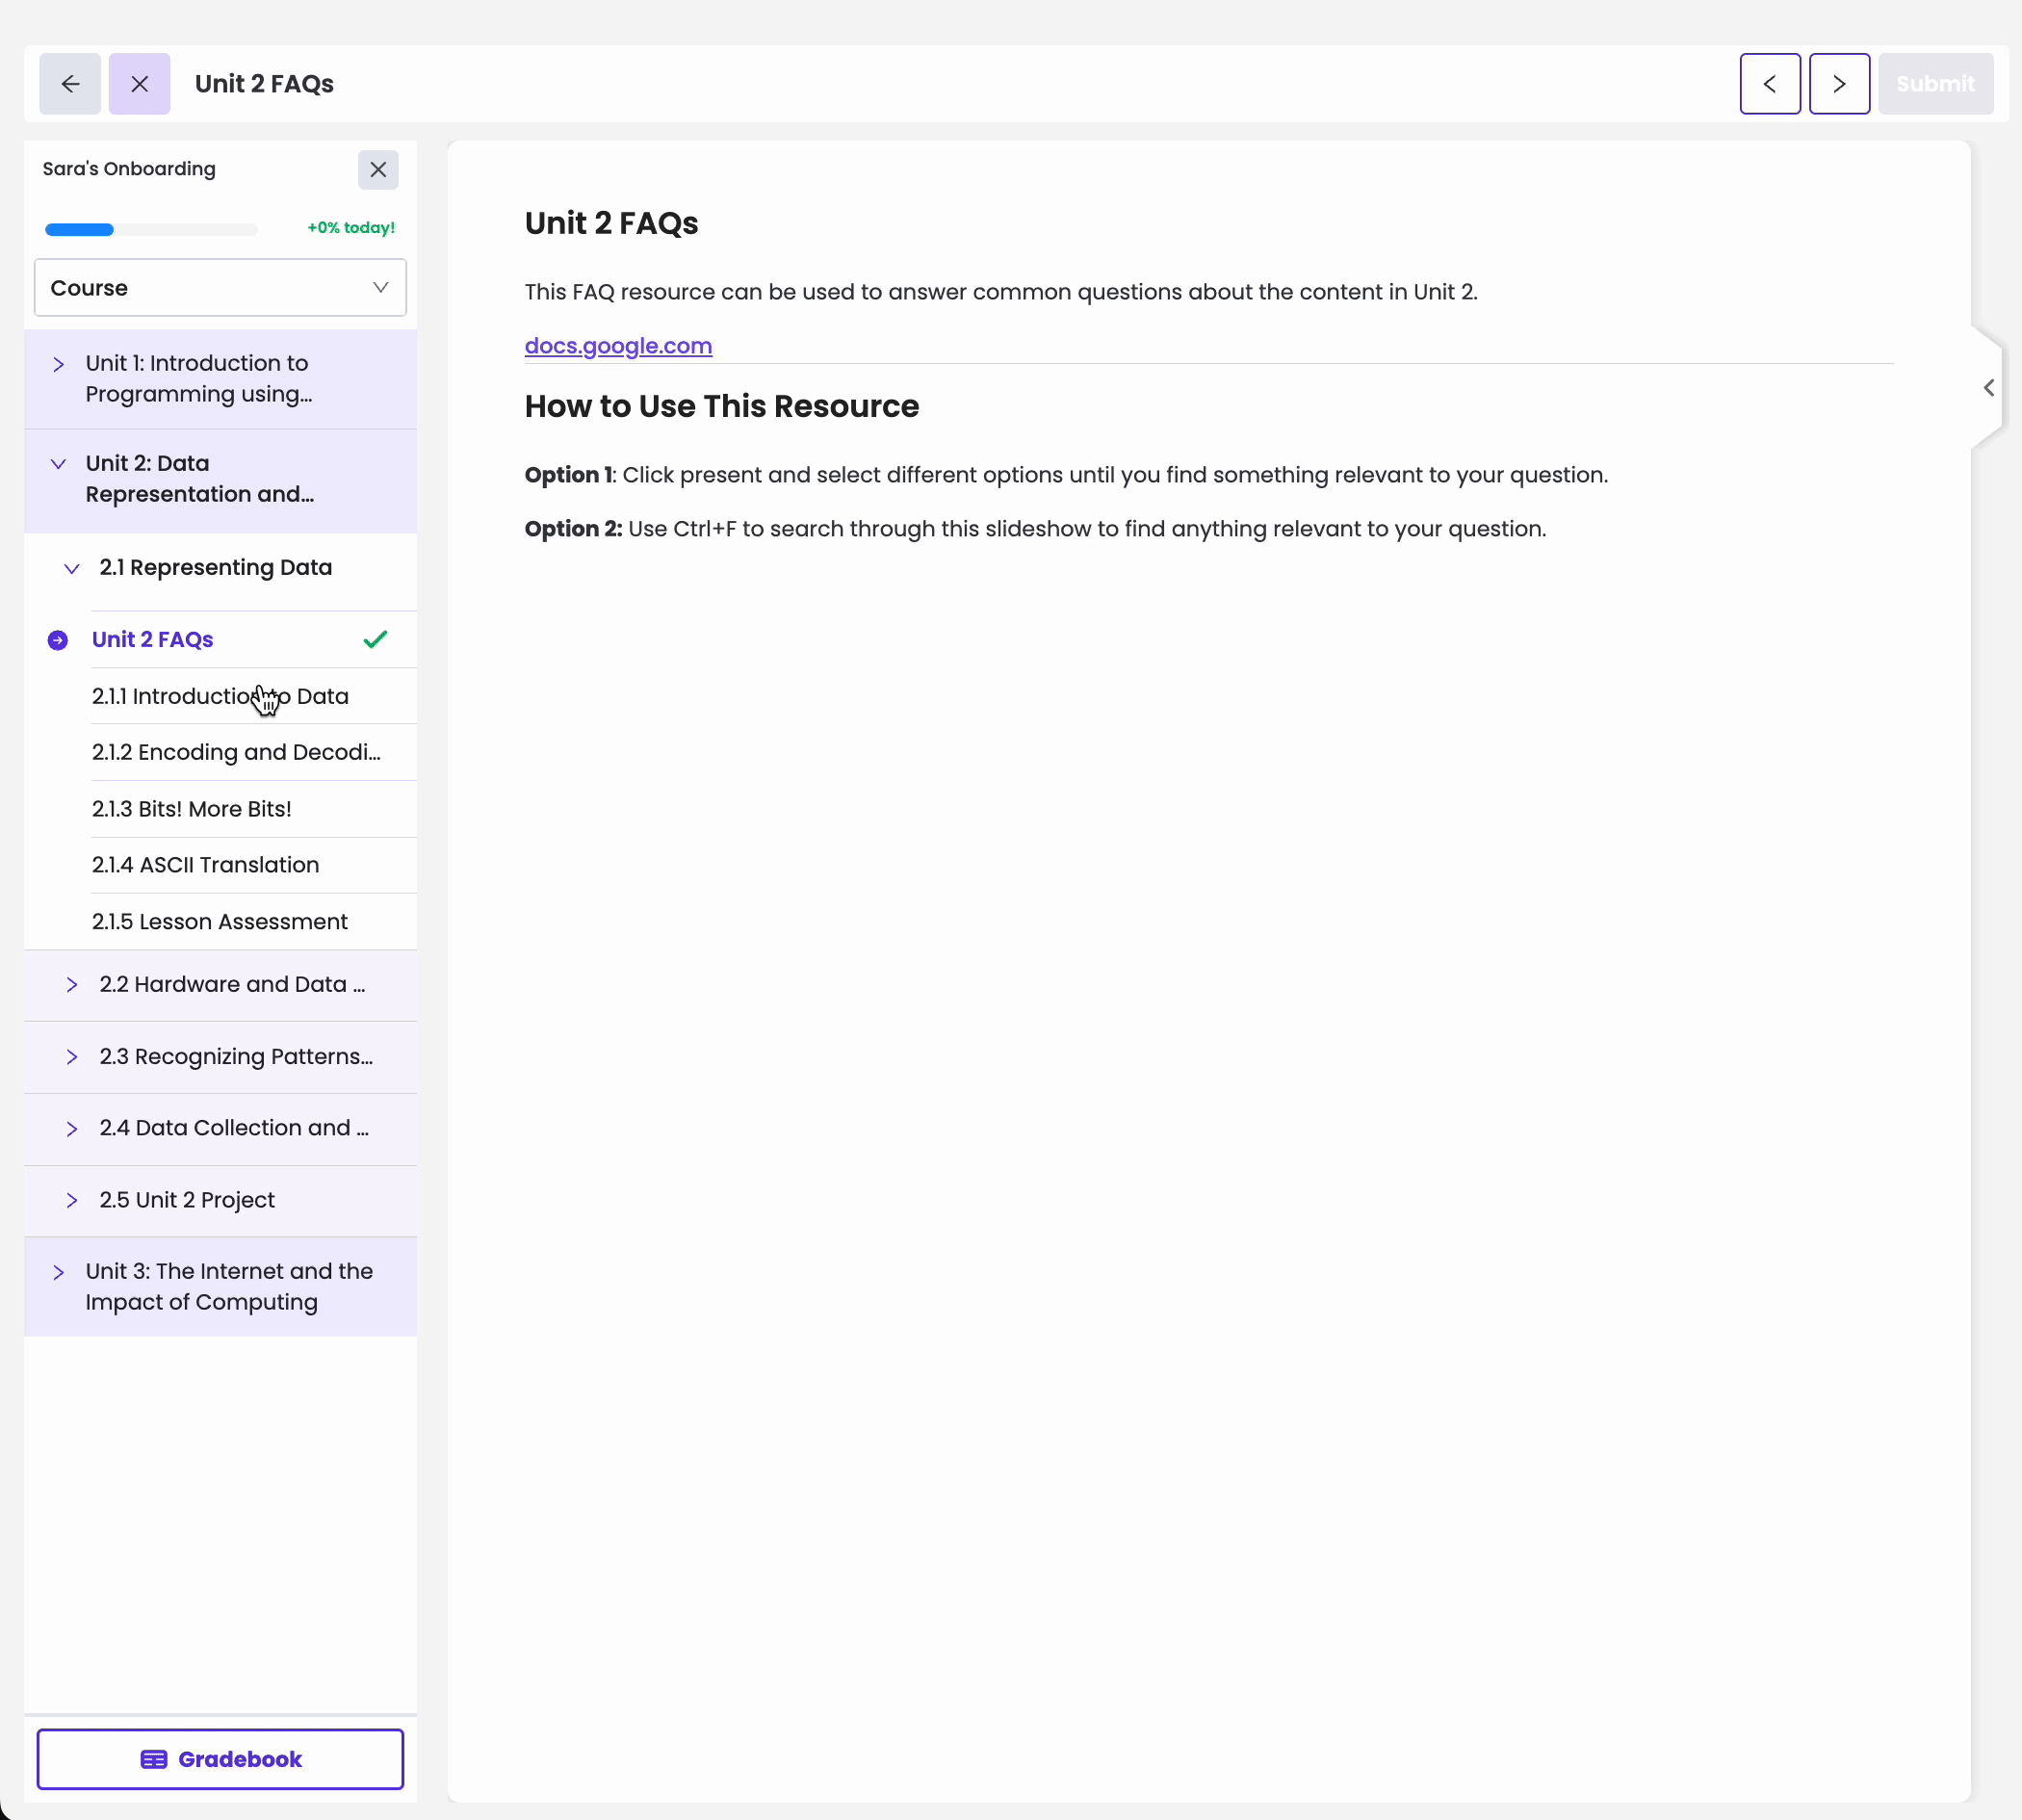
Task: Click the green checkmark icon on Unit 2 FAQs
Action: 376,637
